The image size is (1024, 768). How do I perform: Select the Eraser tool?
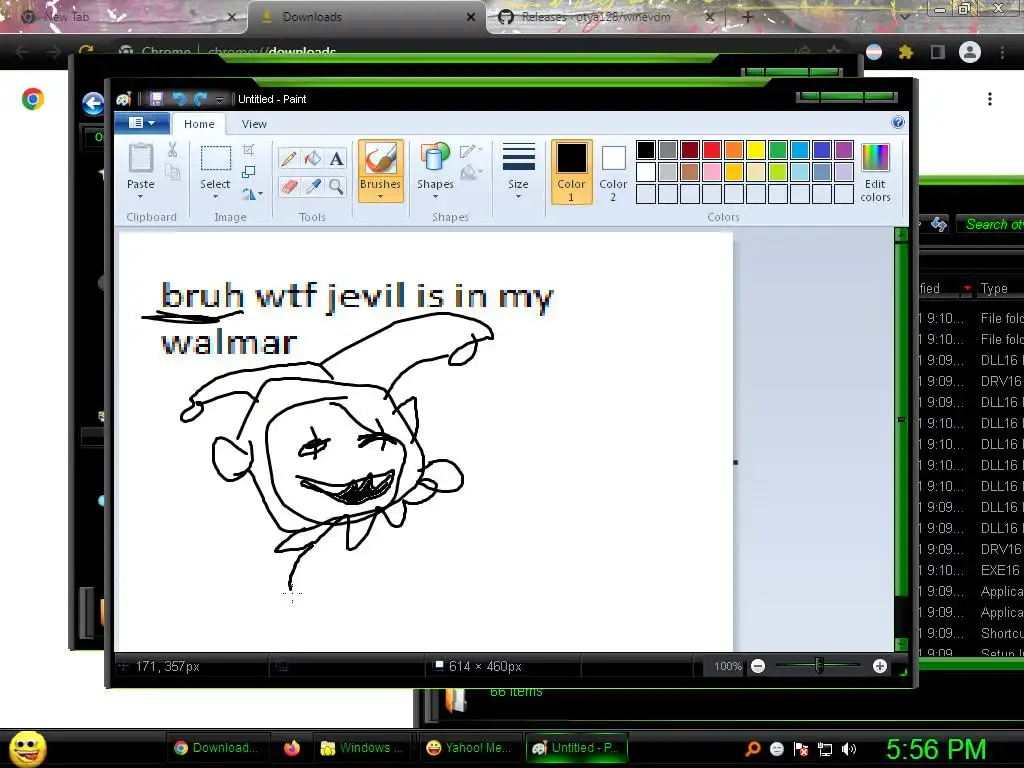[289, 187]
